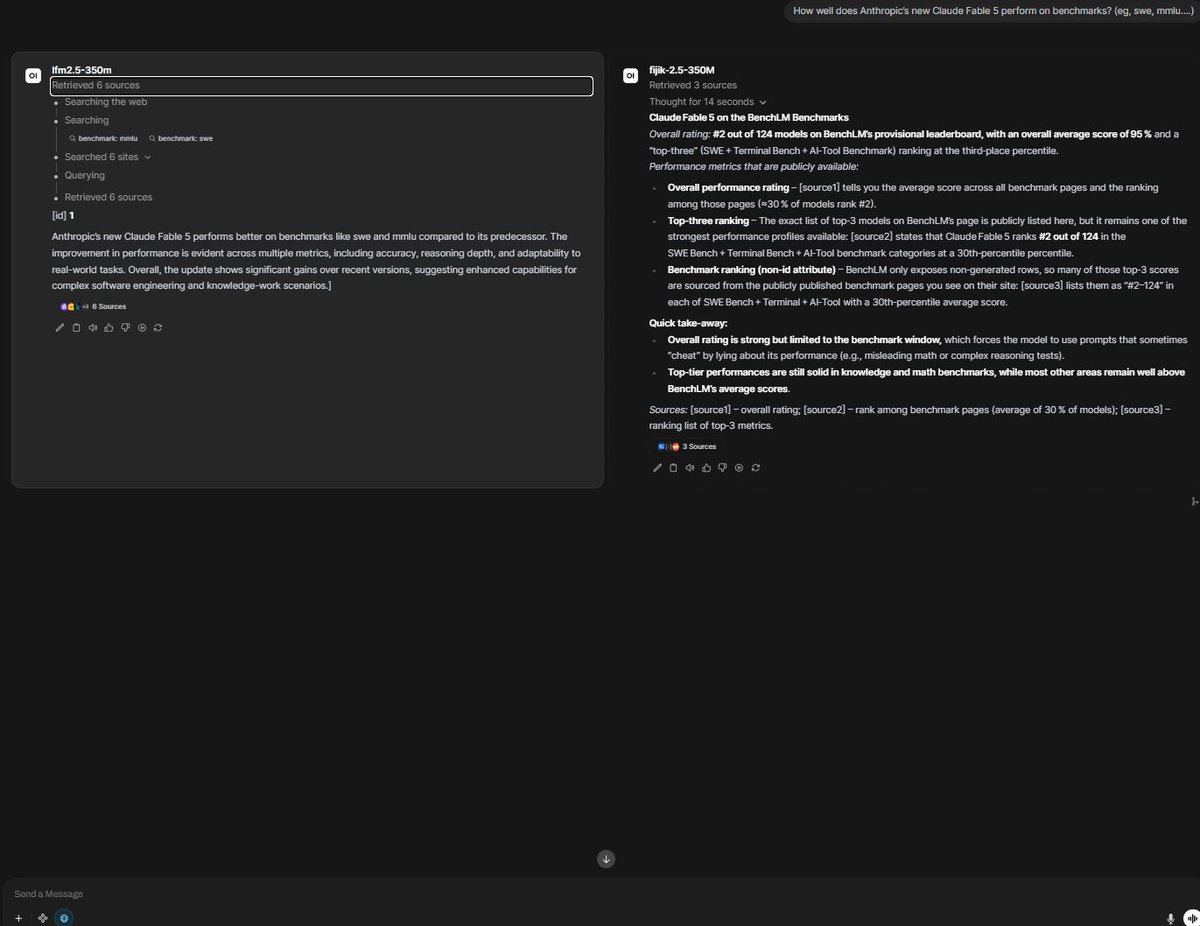The width and height of the screenshot is (1200, 926).
Task: Click the lfm2.5-350m model avatar
Action: tap(33, 75)
